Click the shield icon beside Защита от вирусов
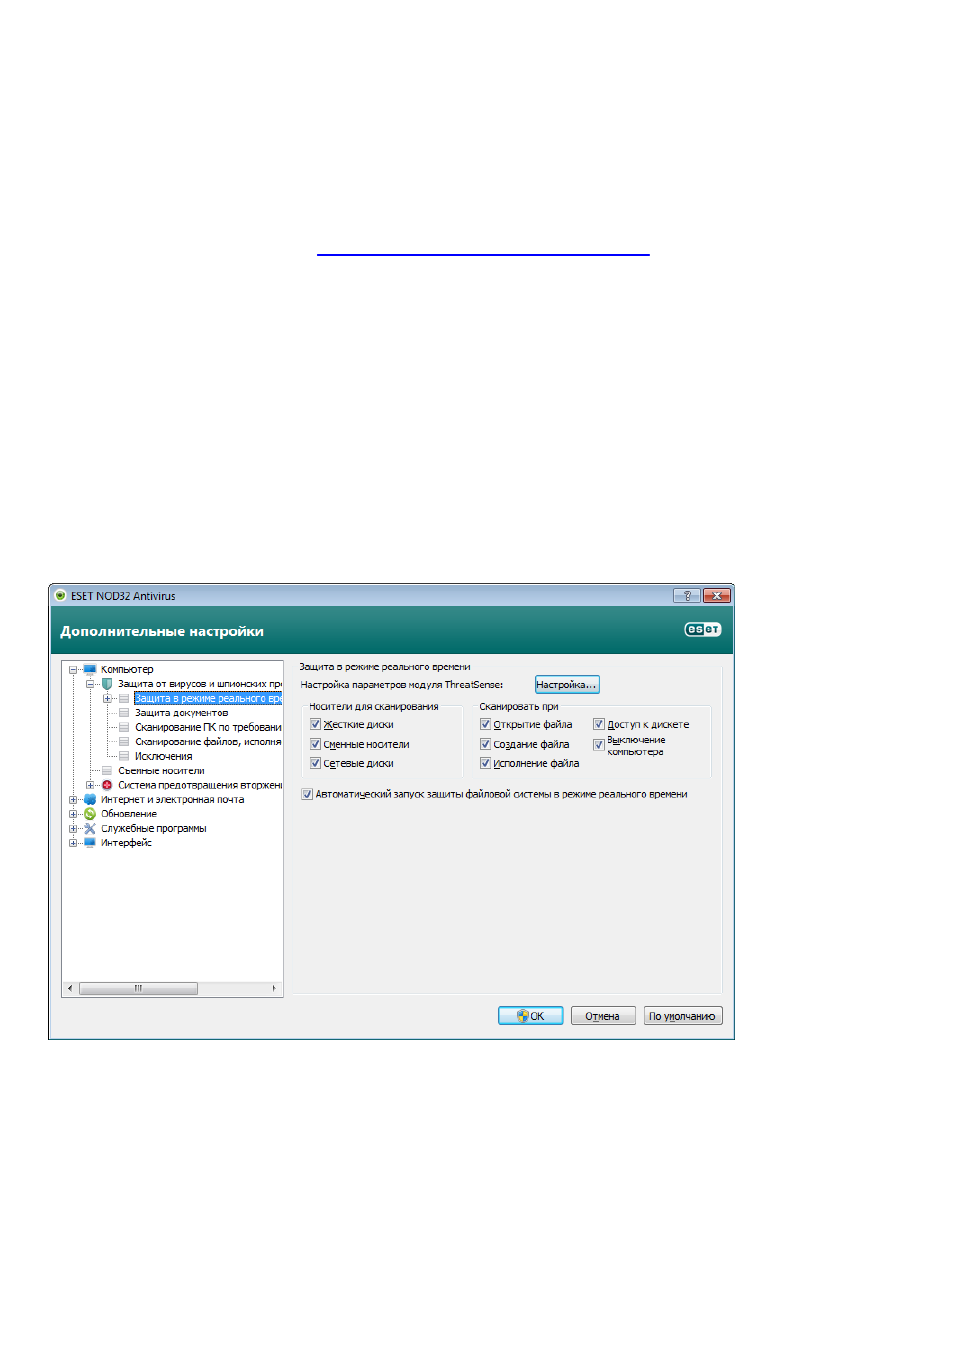Image resolution: width=954 pixels, height=1350 pixels. coord(107,684)
